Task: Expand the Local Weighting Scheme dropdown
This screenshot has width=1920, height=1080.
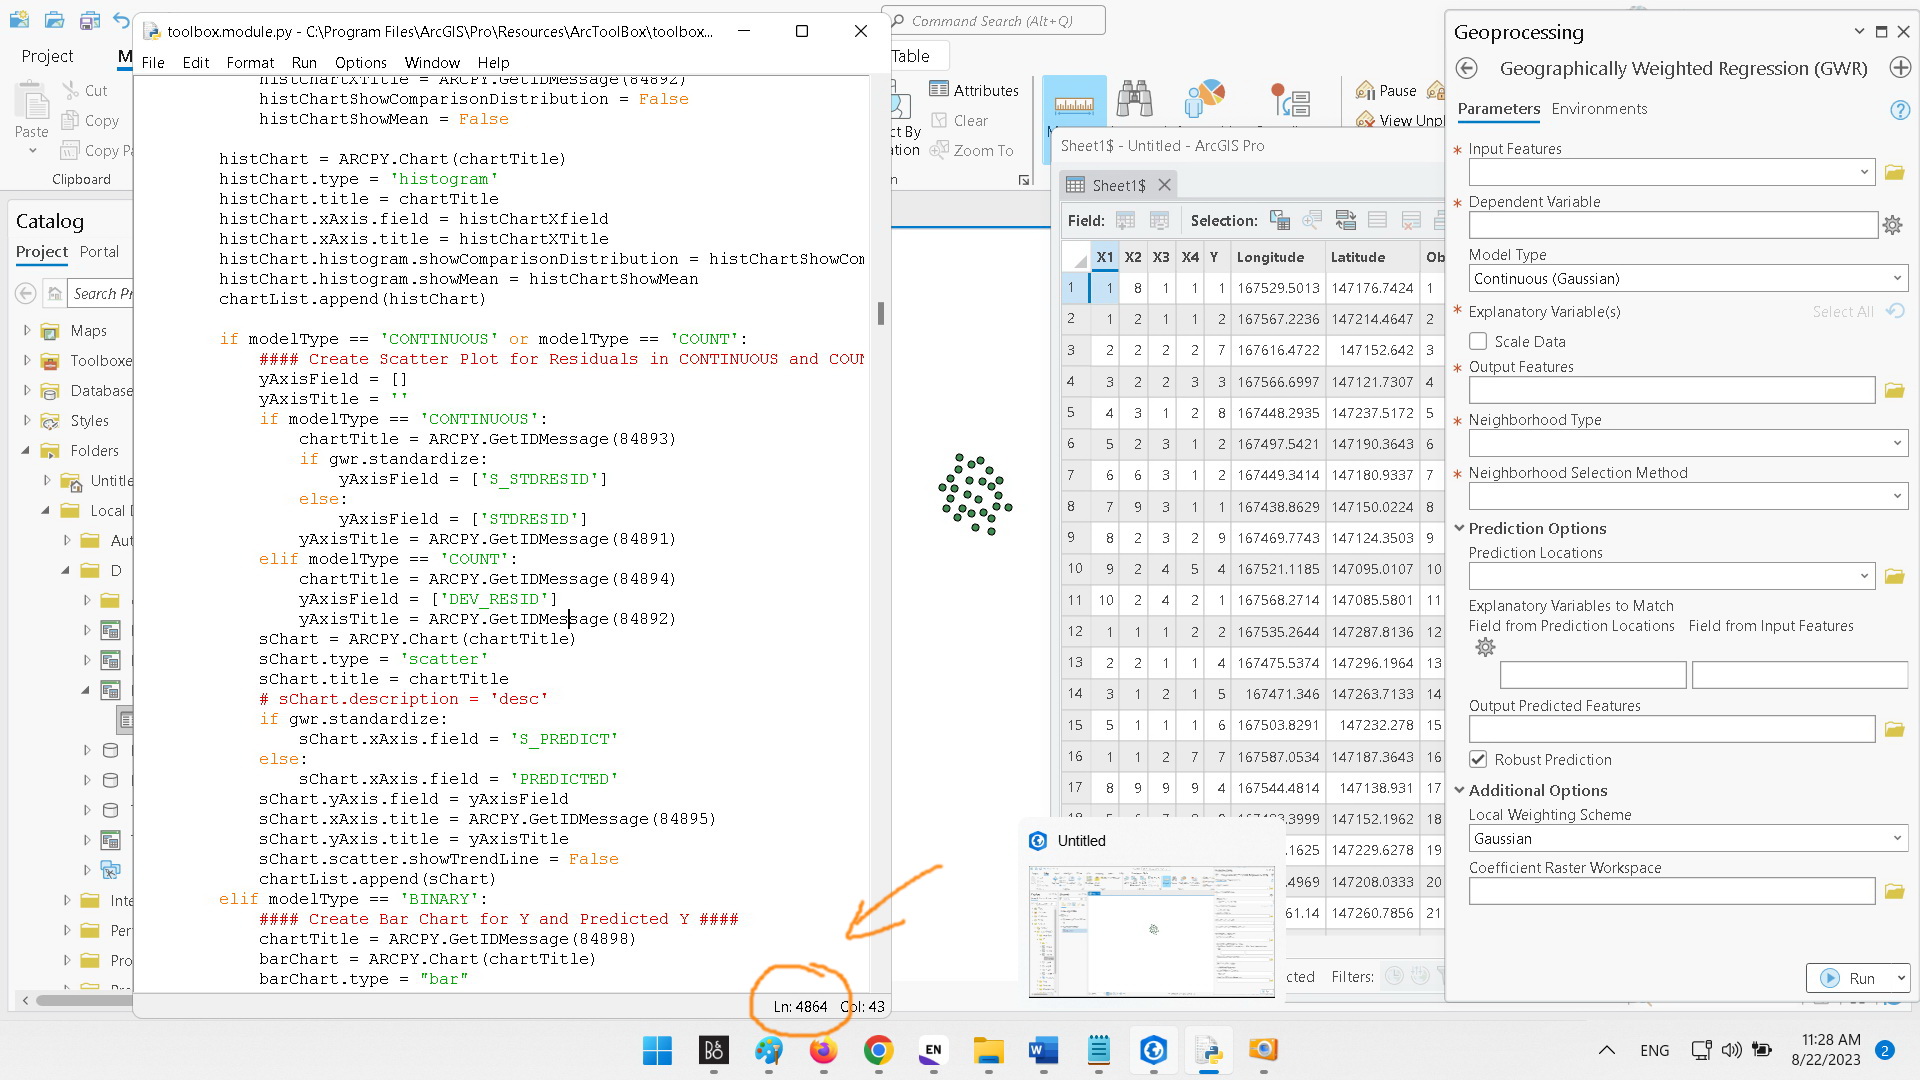Action: 1897,838
